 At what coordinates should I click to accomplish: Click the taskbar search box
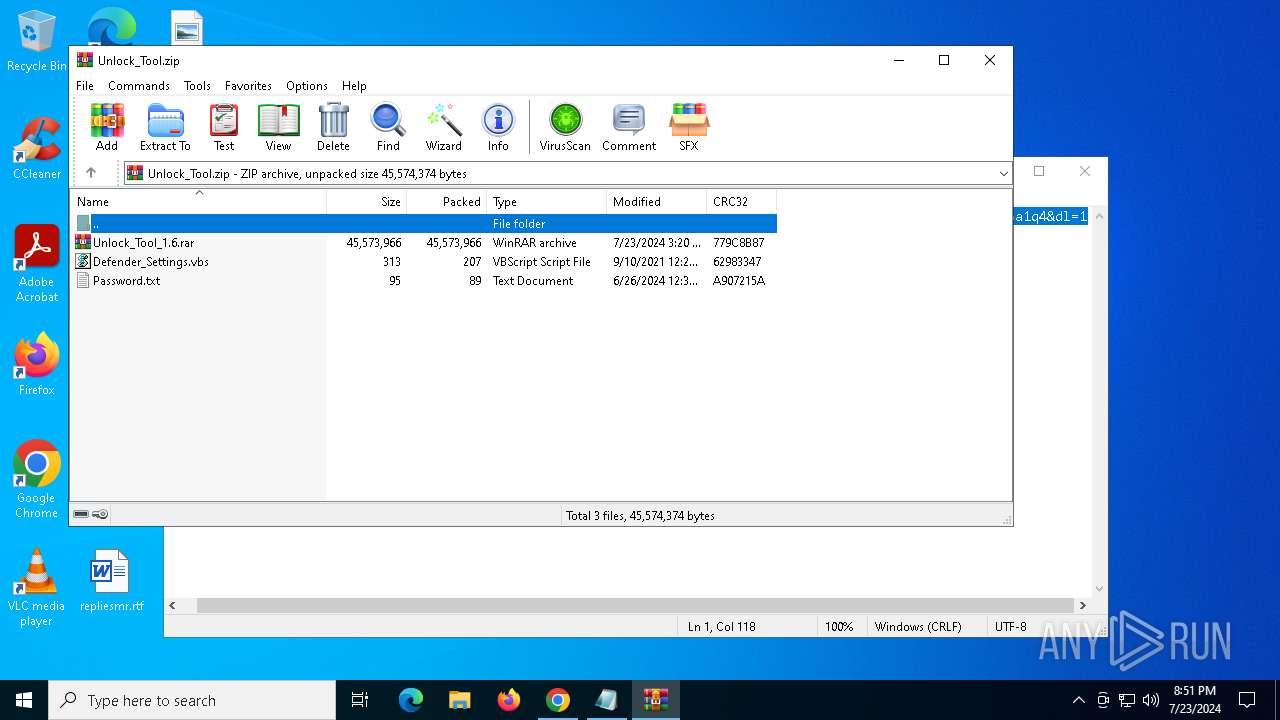192,700
